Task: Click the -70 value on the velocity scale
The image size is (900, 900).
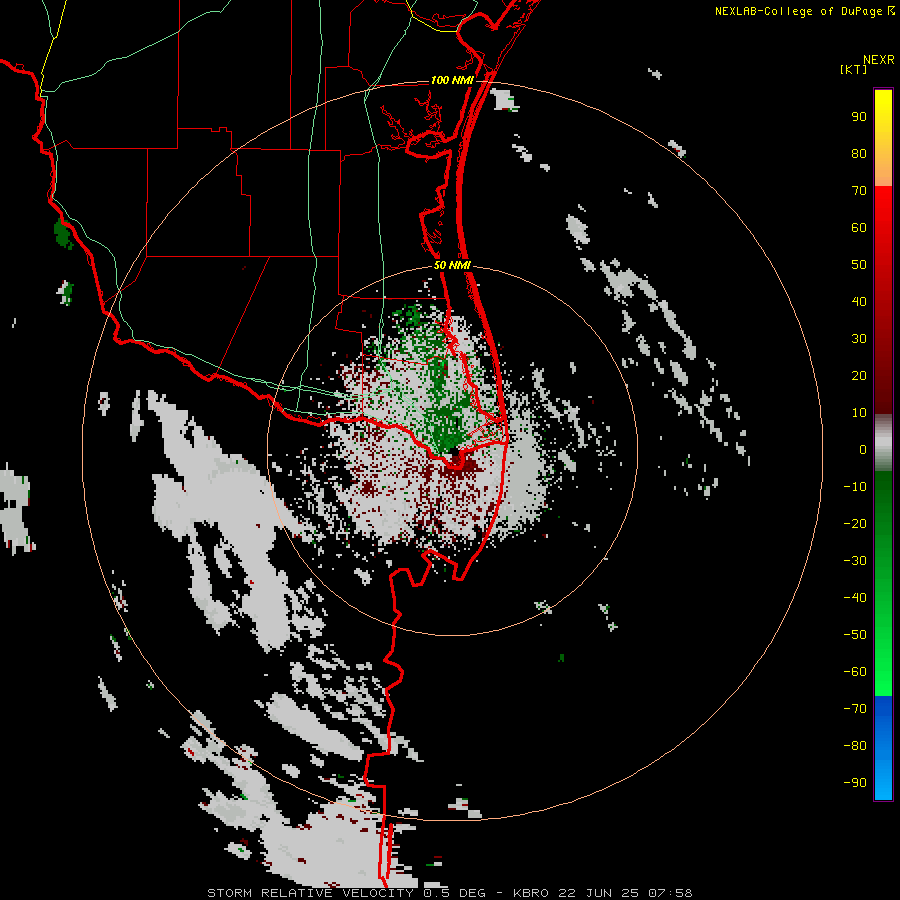Action: click(855, 709)
